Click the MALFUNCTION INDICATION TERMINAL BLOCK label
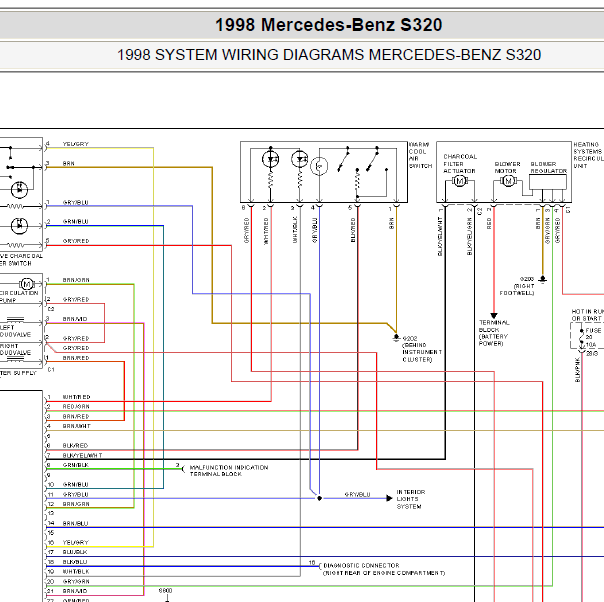Screen dimensions: 604x602 click(x=229, y=471)
